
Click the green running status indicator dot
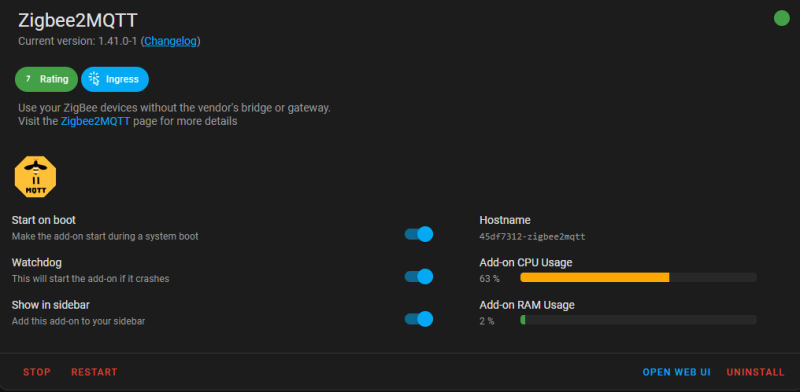(x=781, y=18)
